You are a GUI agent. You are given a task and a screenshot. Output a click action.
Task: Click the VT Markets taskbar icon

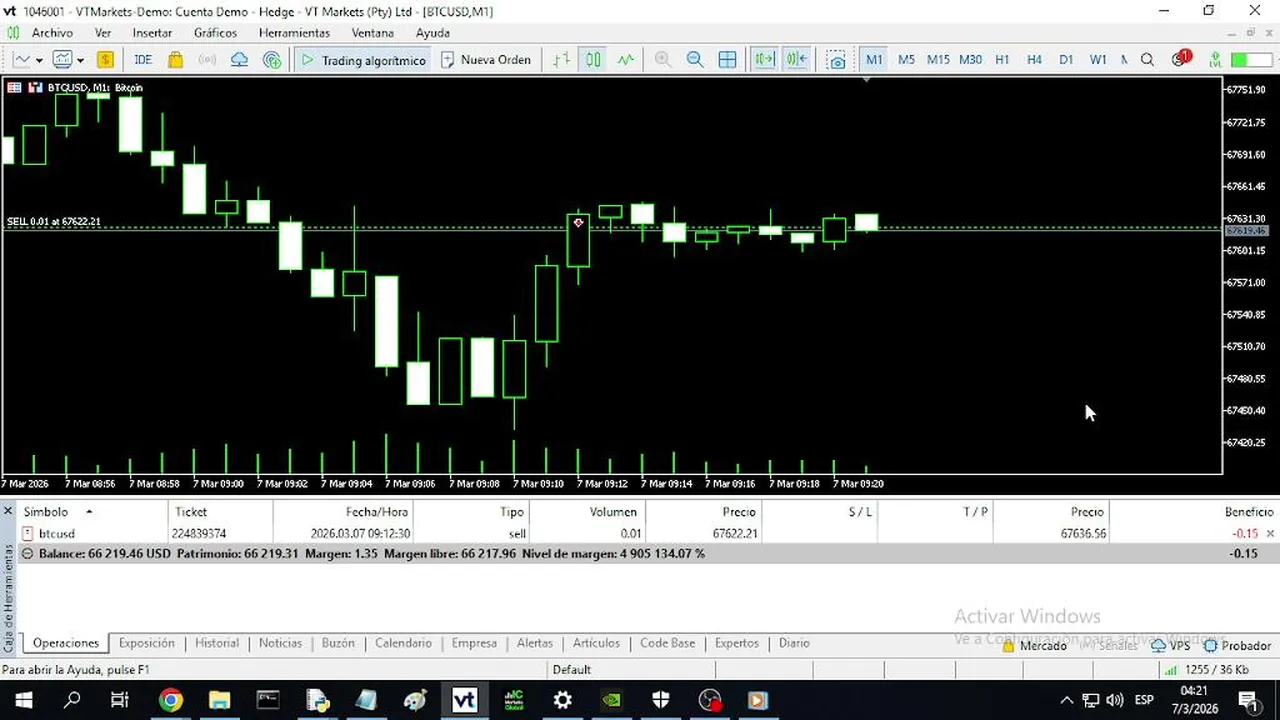[465, 700]
